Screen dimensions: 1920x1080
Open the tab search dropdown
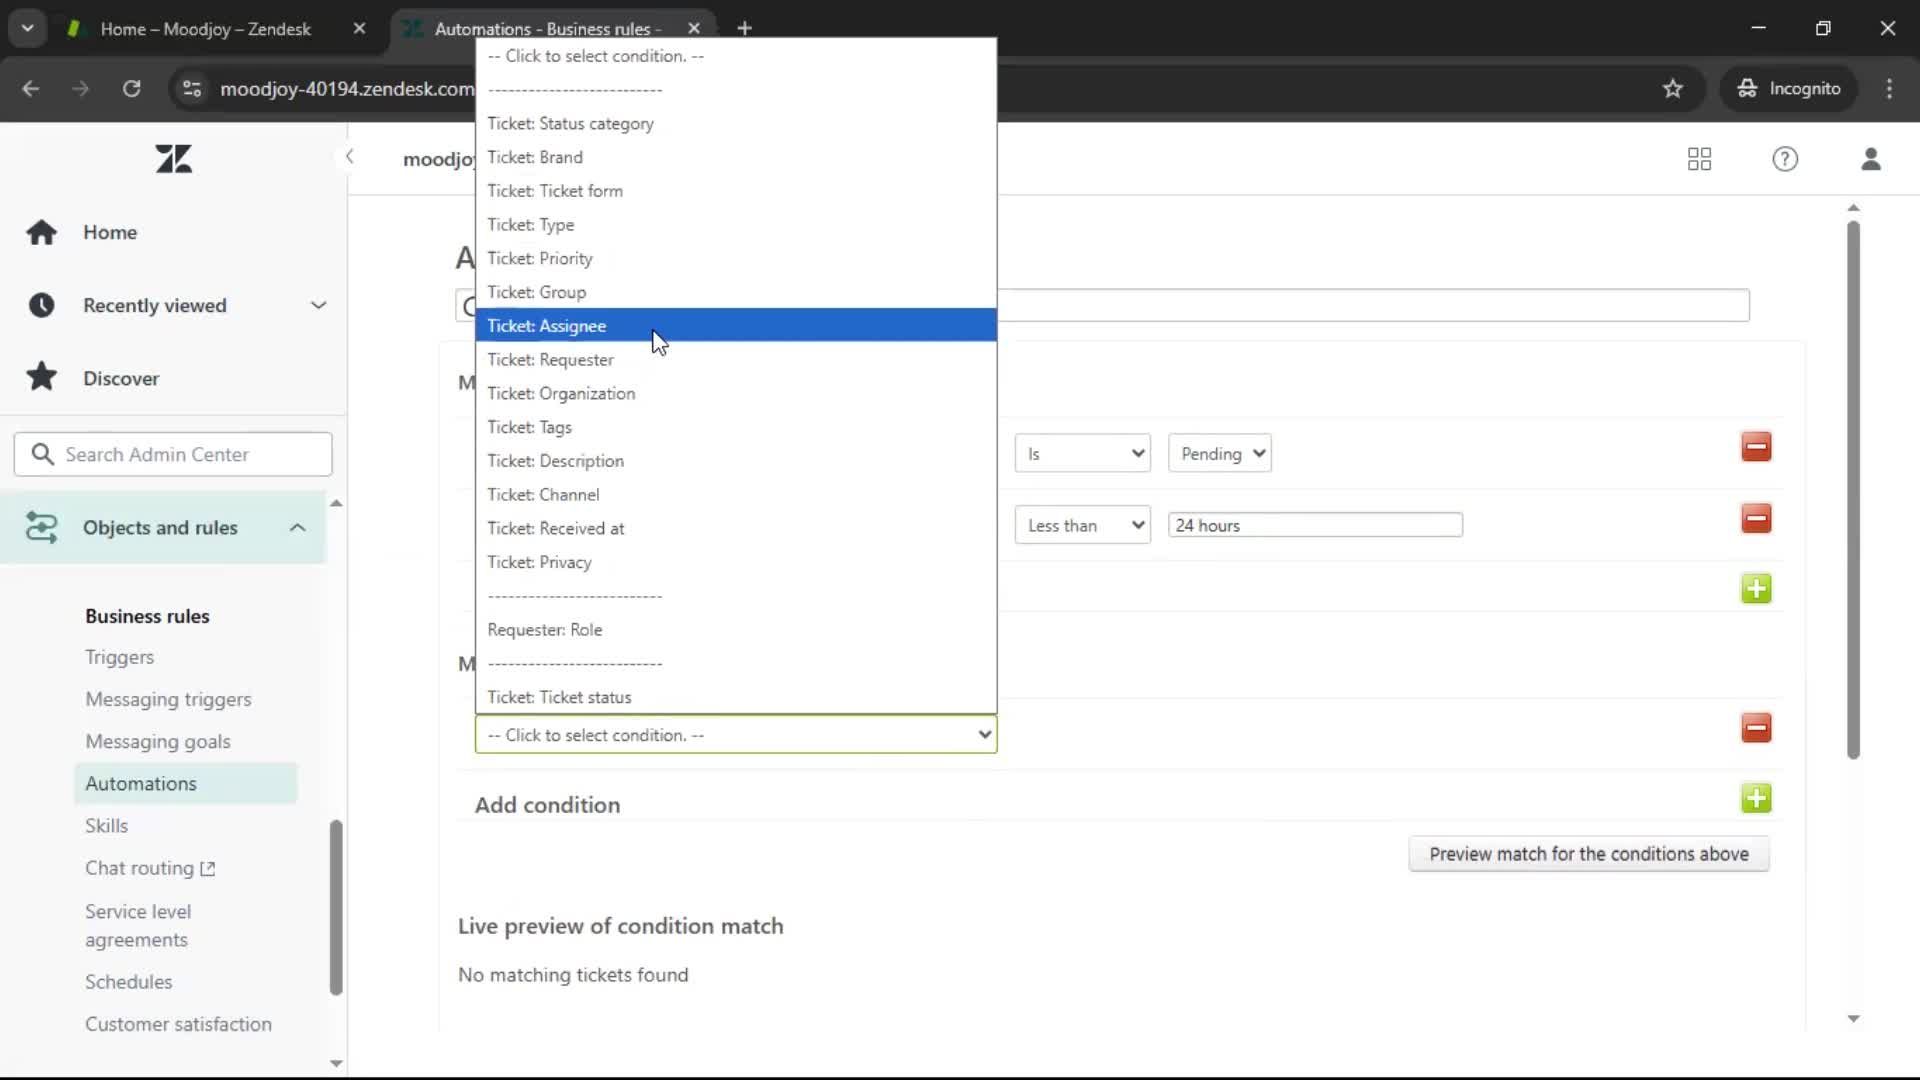[27, 28]
